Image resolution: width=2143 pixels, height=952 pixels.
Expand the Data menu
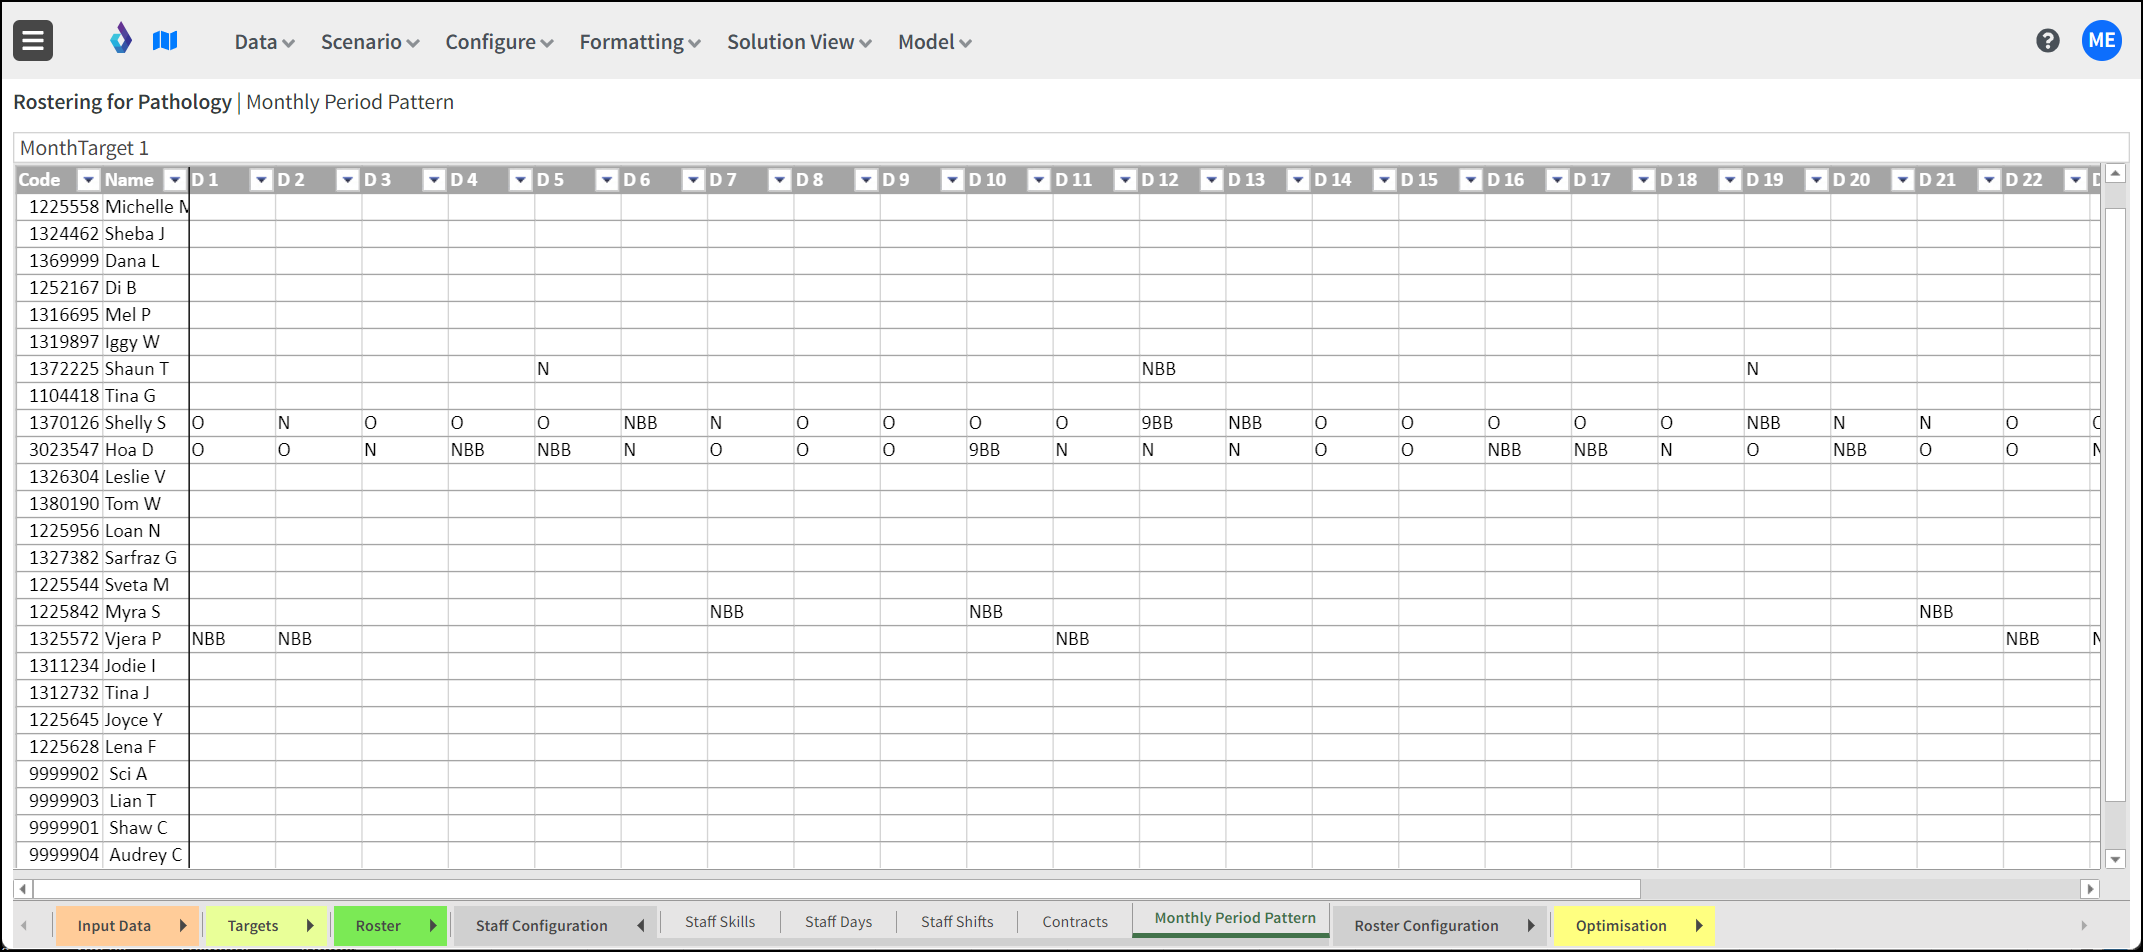(x=264, y=42)
